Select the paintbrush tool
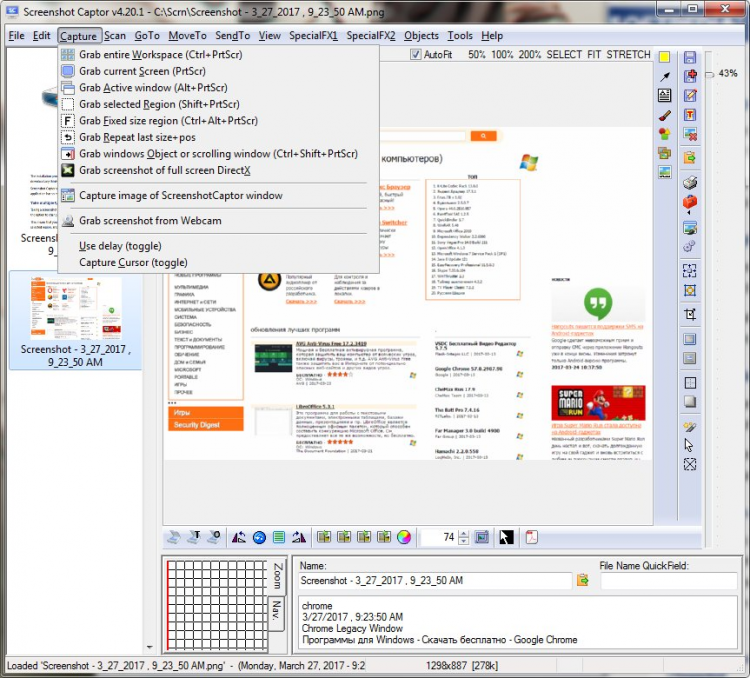750x678 pixels. pos(664,115)
